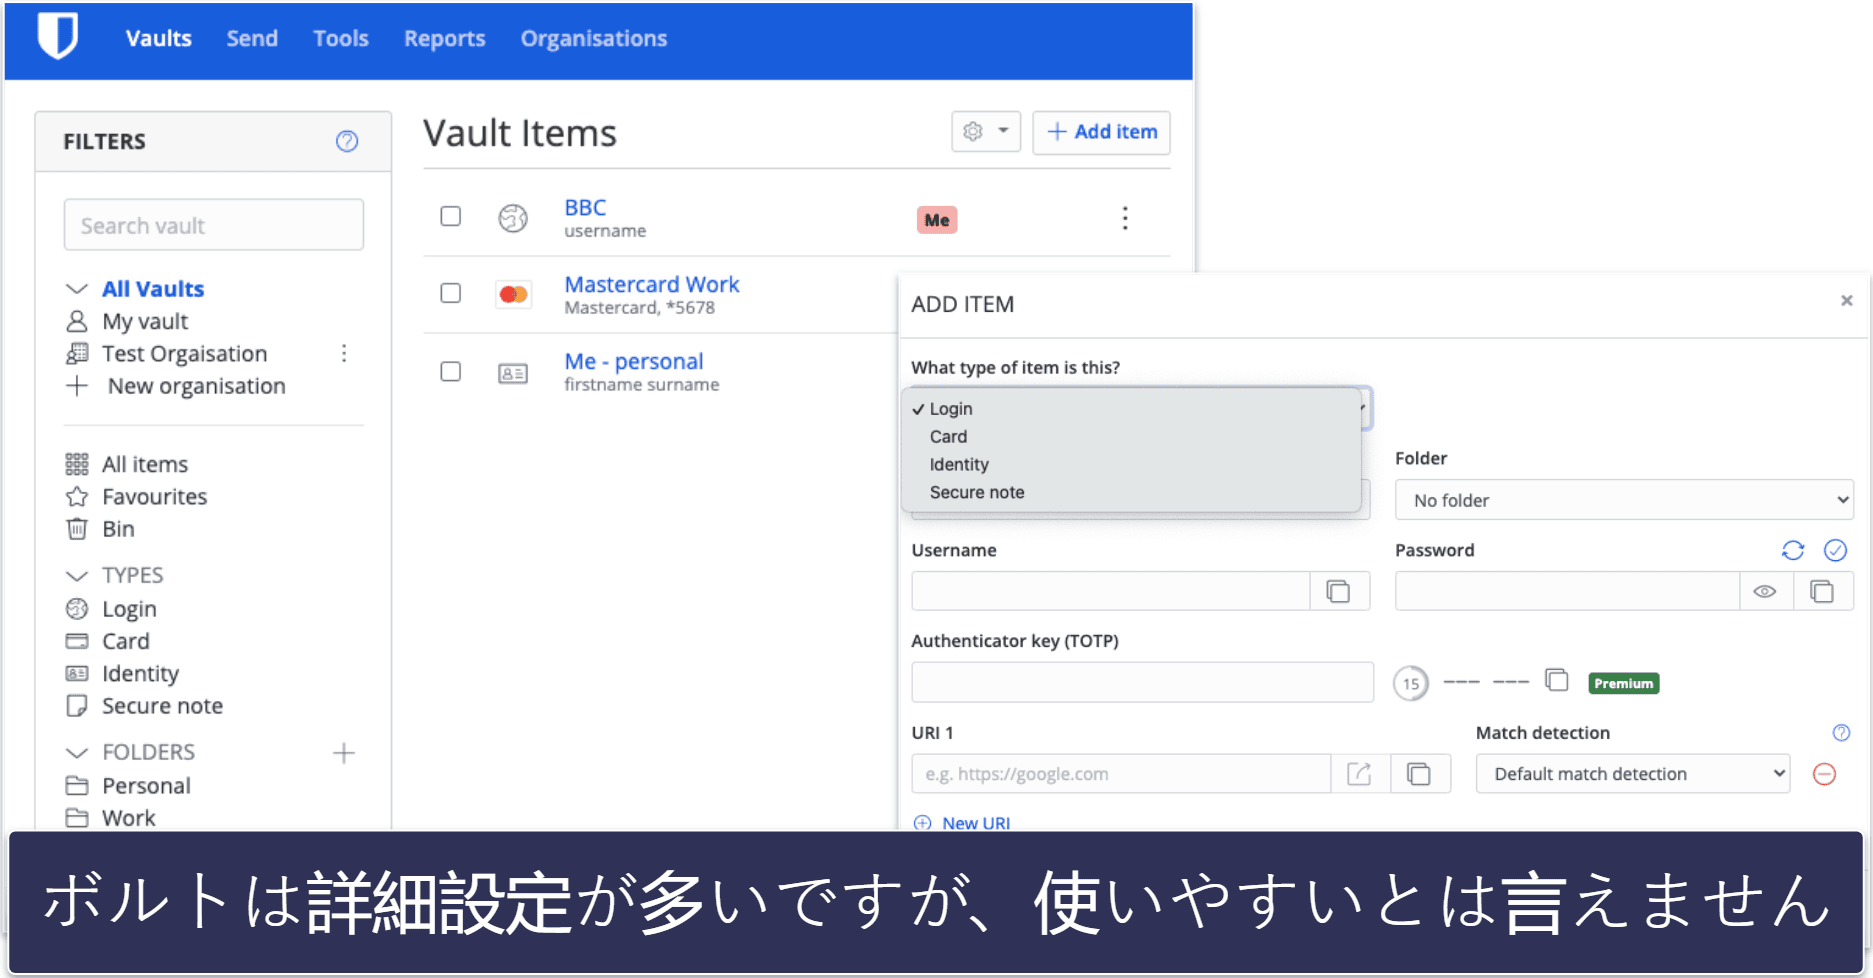
Task: Open the No folder dropdown
Action: point(1624,500)
